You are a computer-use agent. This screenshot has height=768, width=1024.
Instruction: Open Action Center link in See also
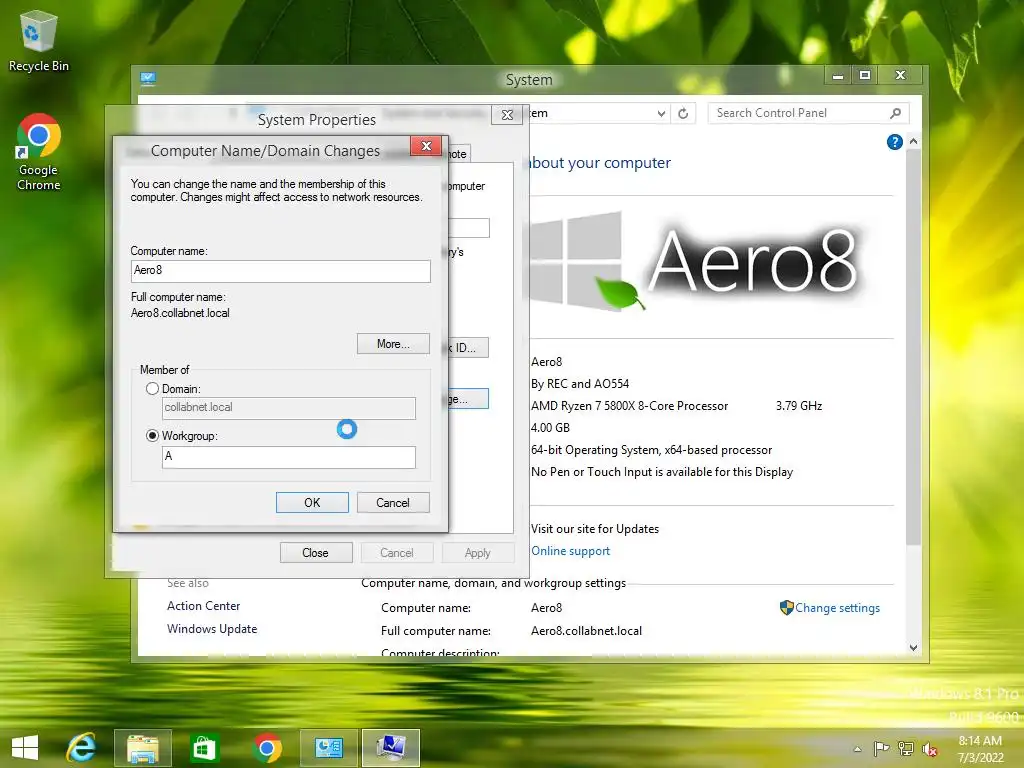point(203,605)
